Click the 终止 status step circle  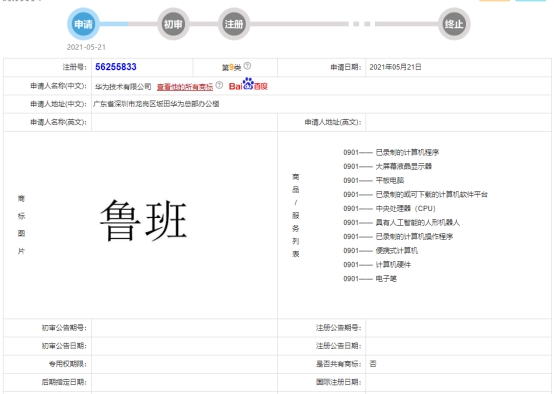coord(454,24)
